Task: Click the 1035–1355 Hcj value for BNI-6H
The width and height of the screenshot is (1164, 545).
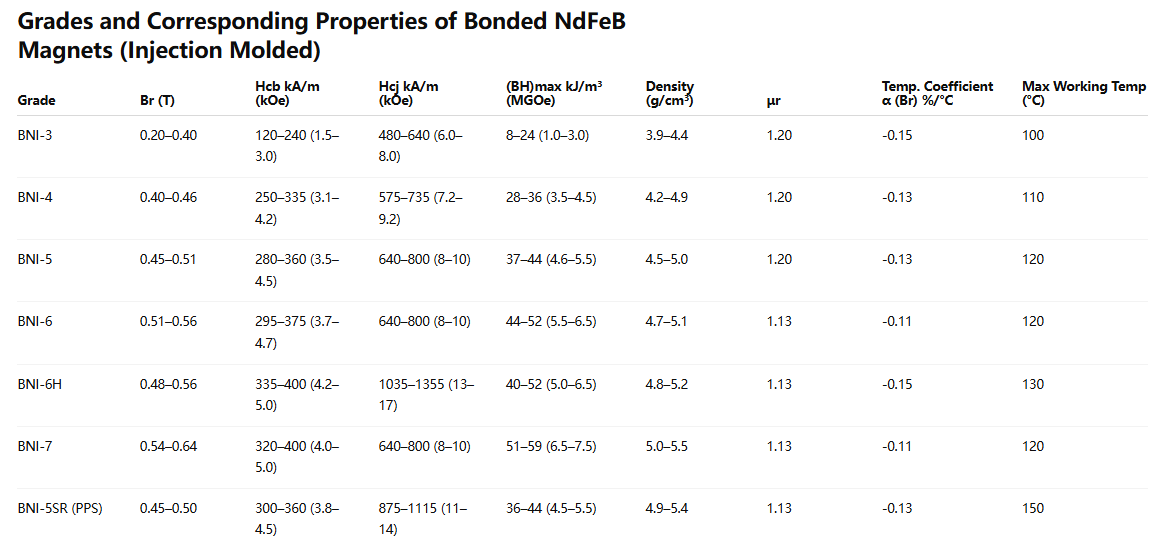Action: click(x=426, y=394)
